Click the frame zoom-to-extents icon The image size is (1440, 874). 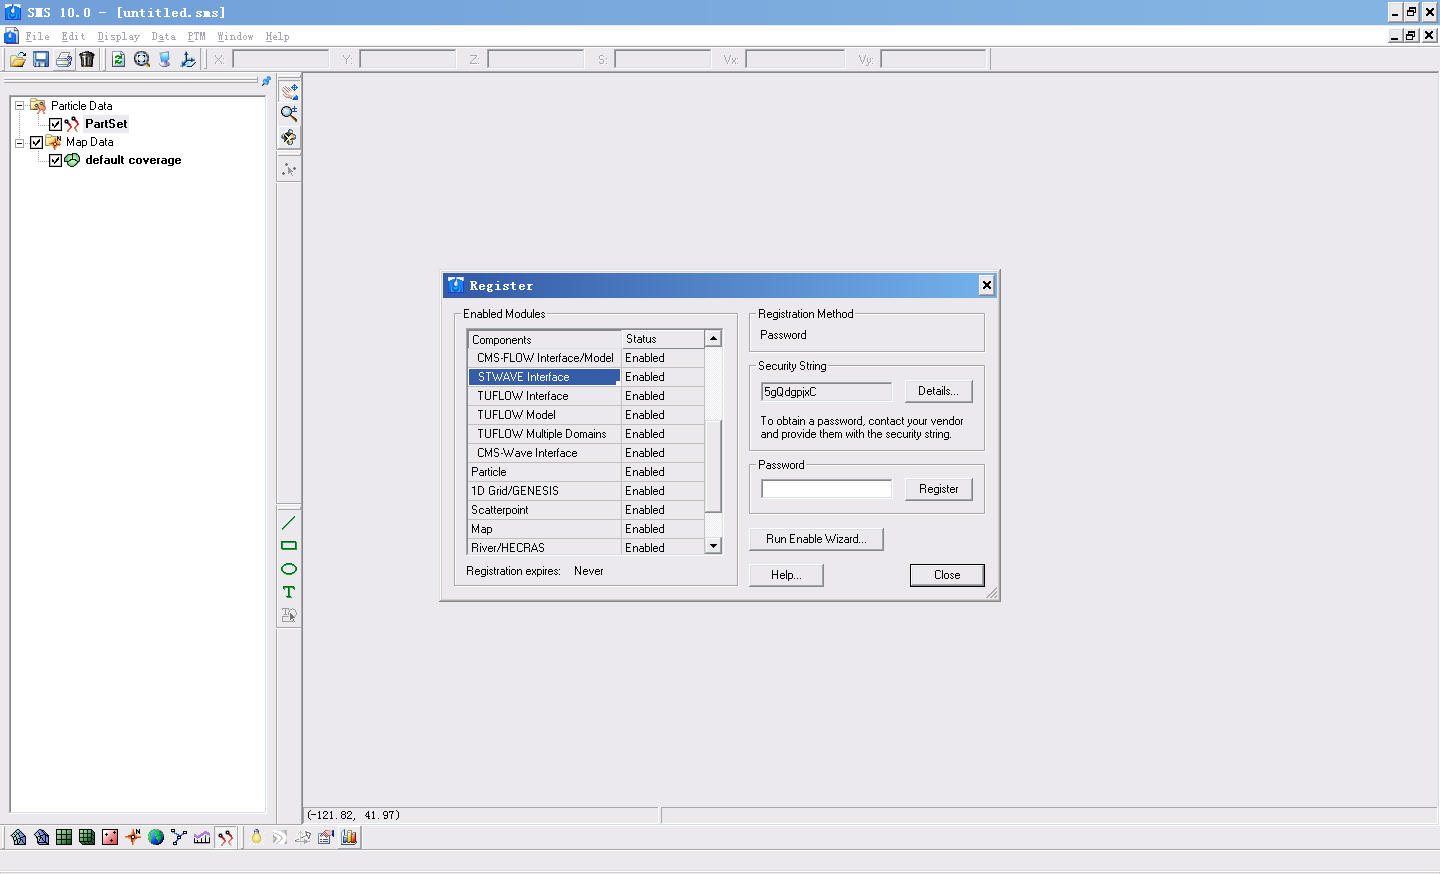pos(142,59)
